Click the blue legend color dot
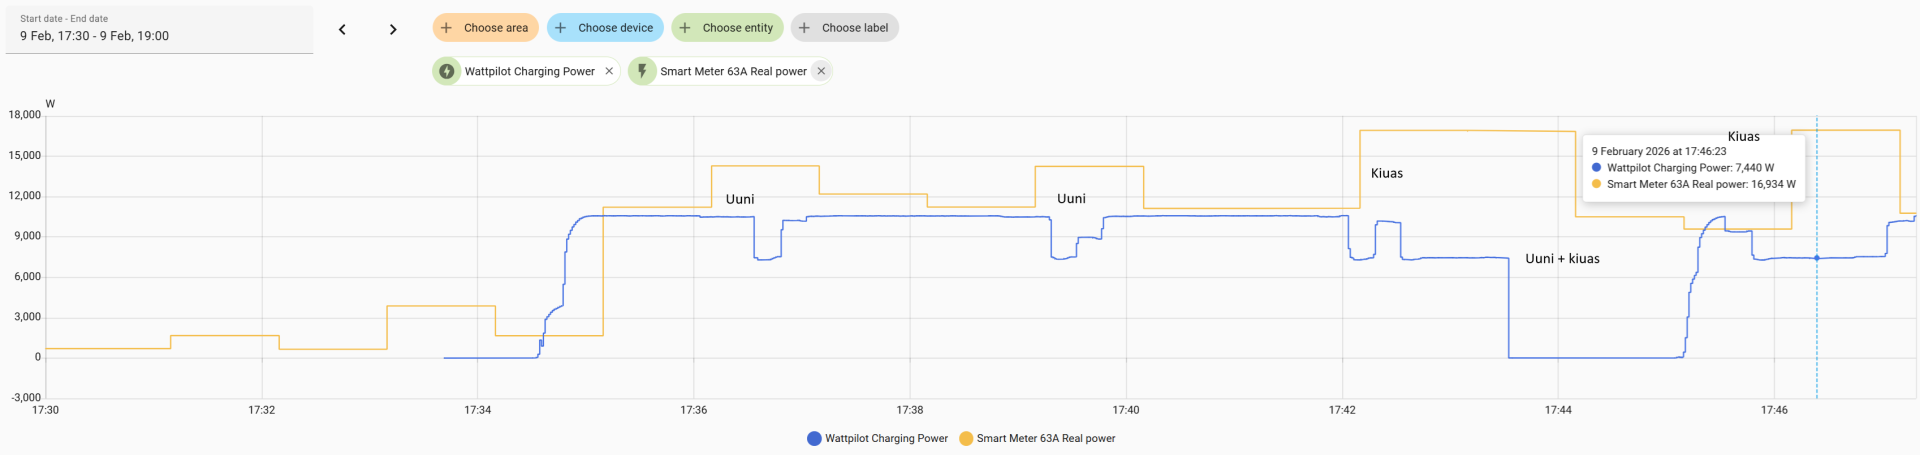Viewport: 1920px width, 455px height. click(814, 438)
